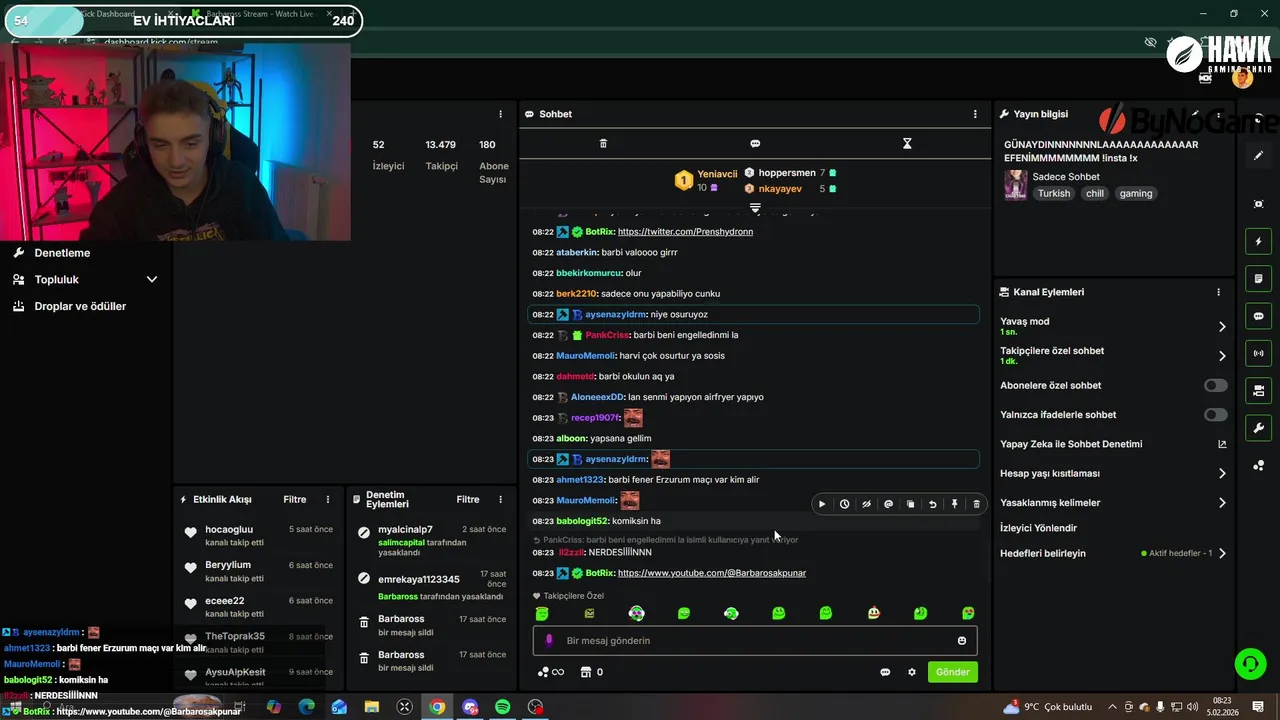Toggle Yalnızca ifadelerle sohbet switch

1215,415
